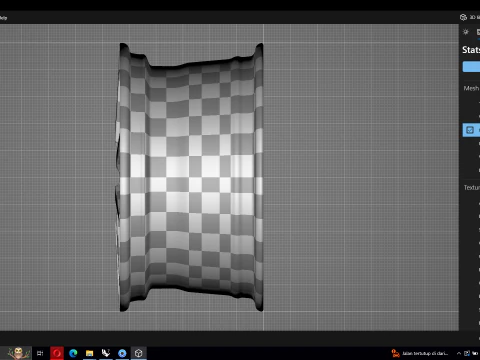Launch Opera browser from the taskbar
This screenshot has width=480, height=360.
coord(57,353)
